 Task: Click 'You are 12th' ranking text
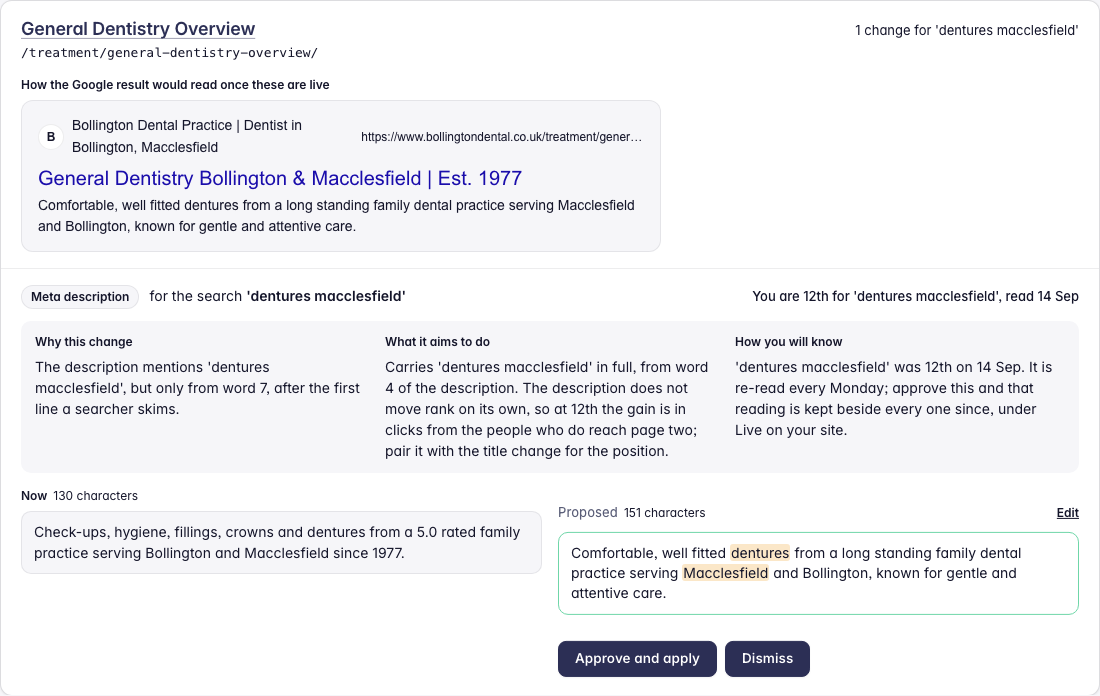click(915, 296)
